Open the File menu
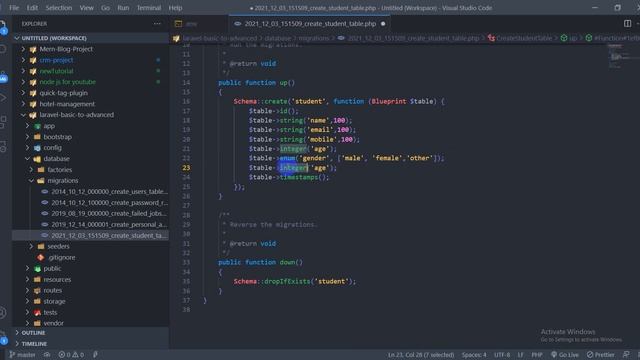 point(14,8)
